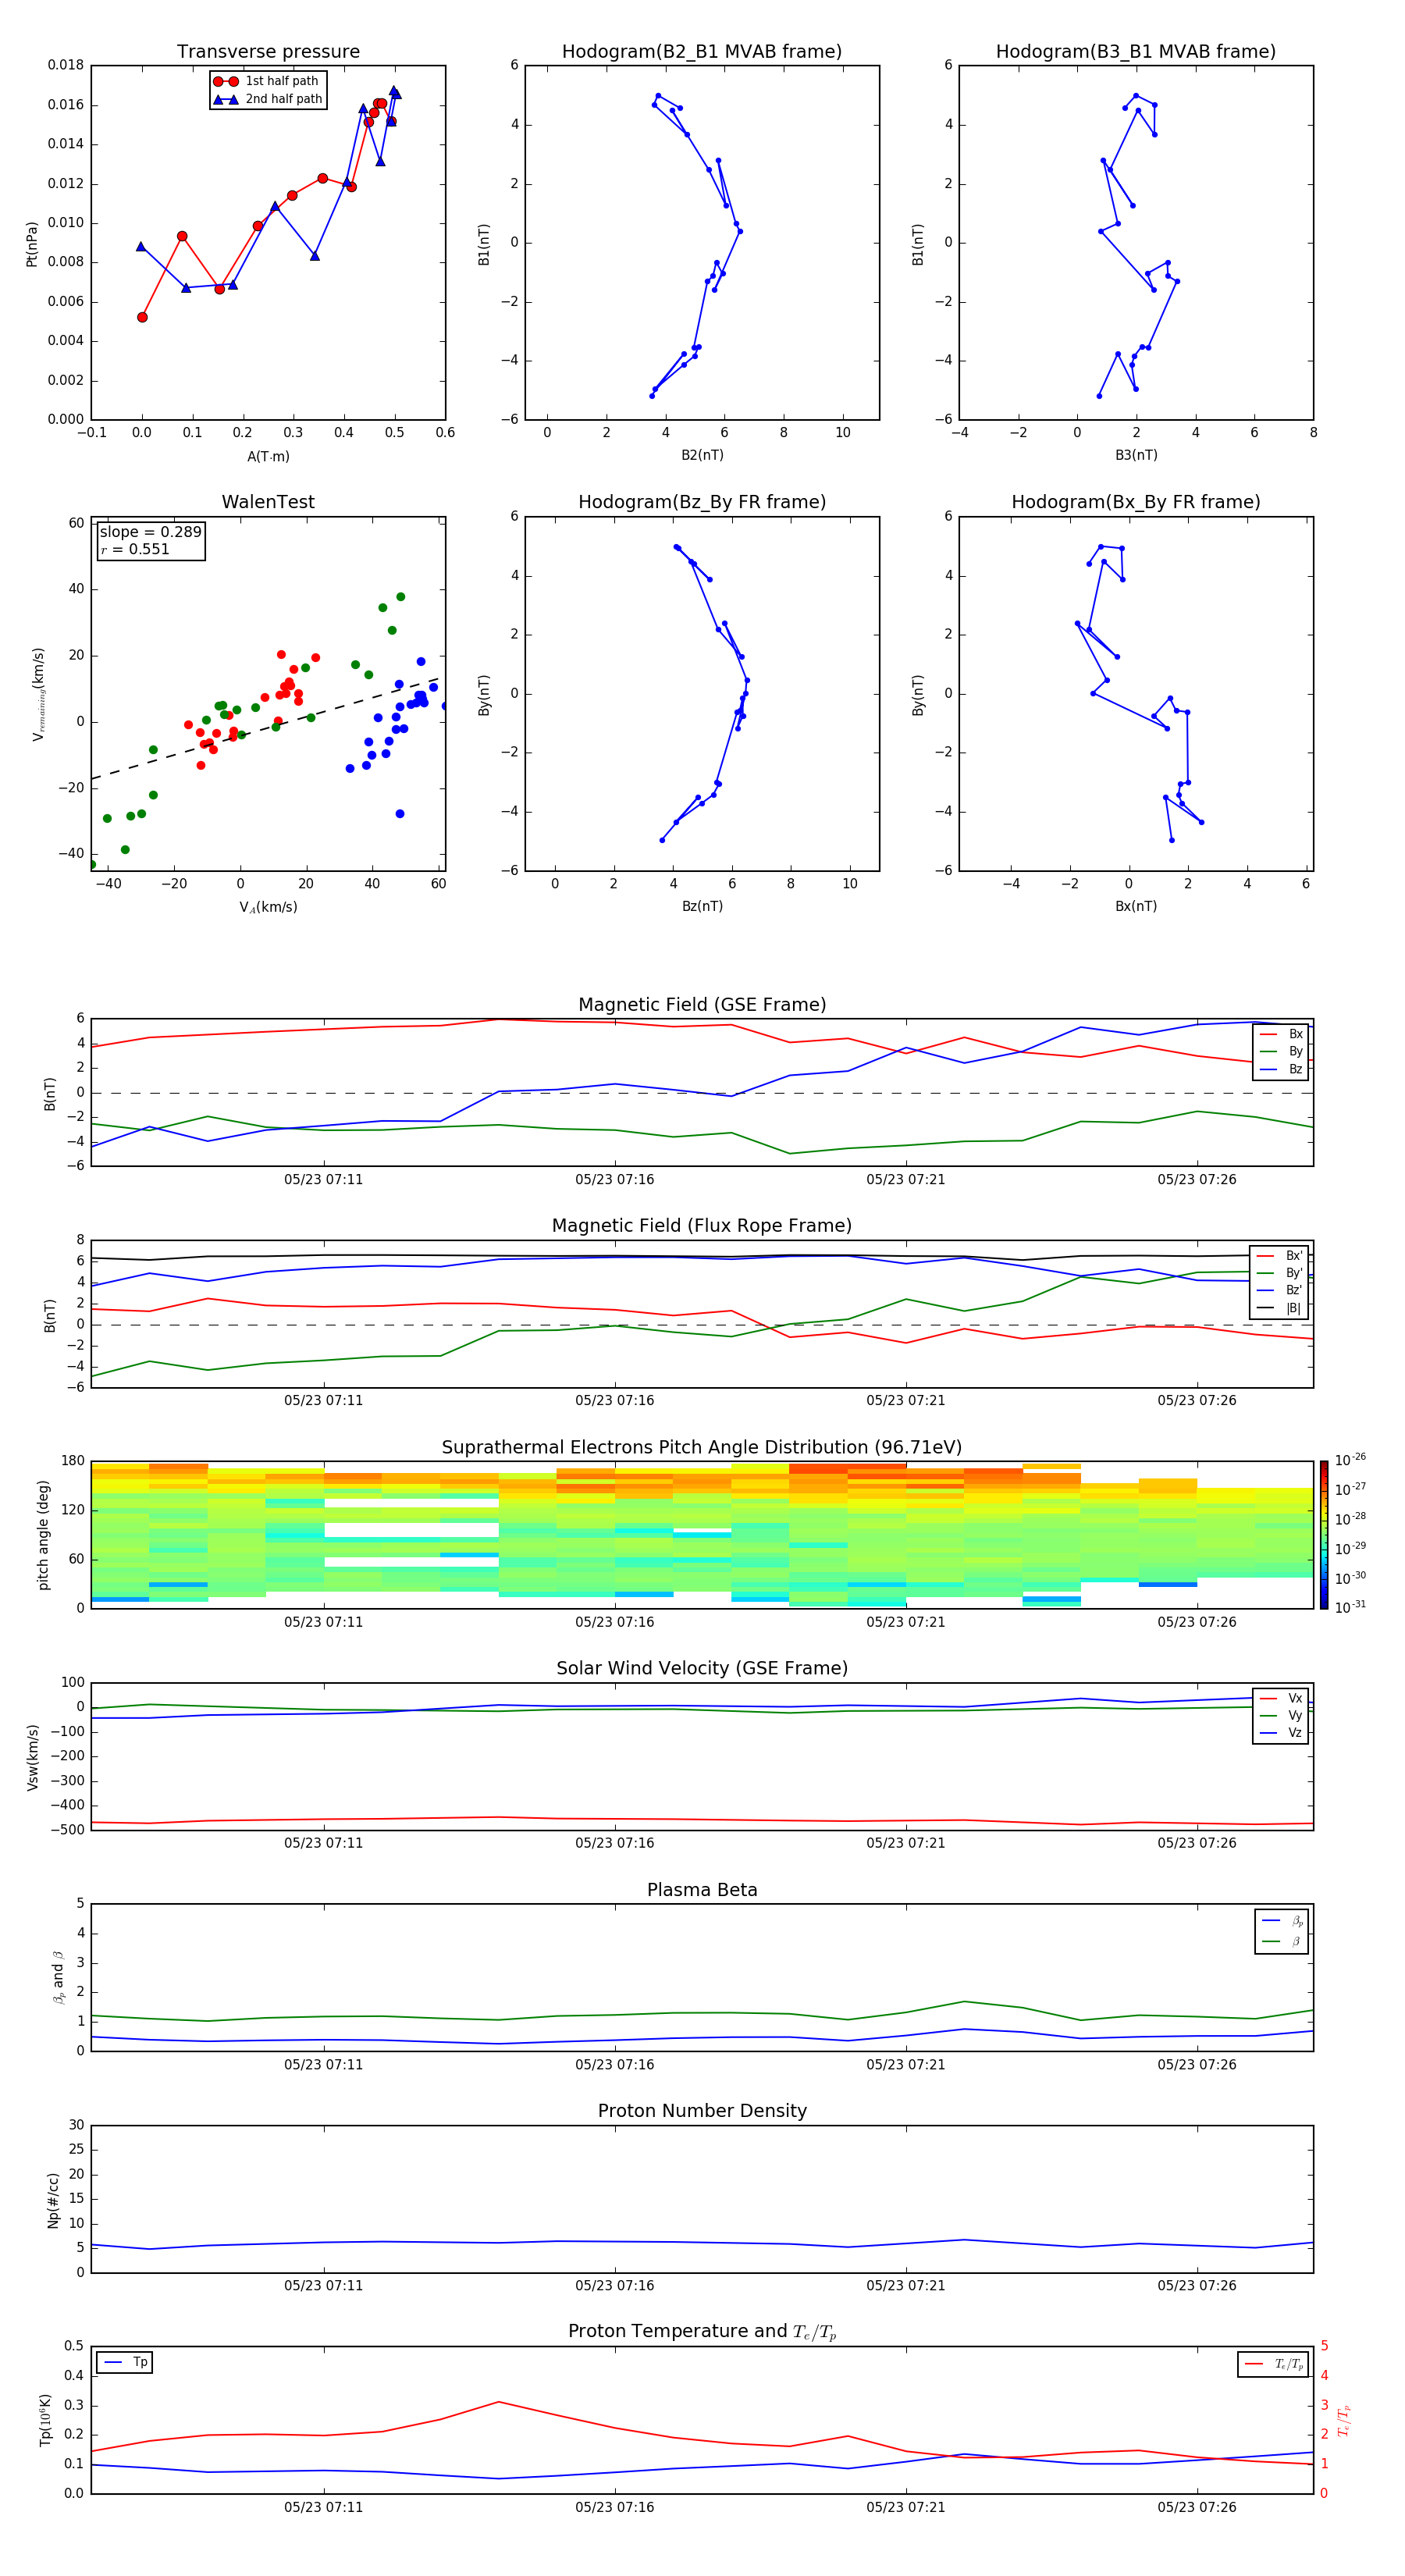Click the "Vsw(km/s)" y-axis label
The width and height of the screenshot is (1405, 2576).
click(x=33, y=1757)
